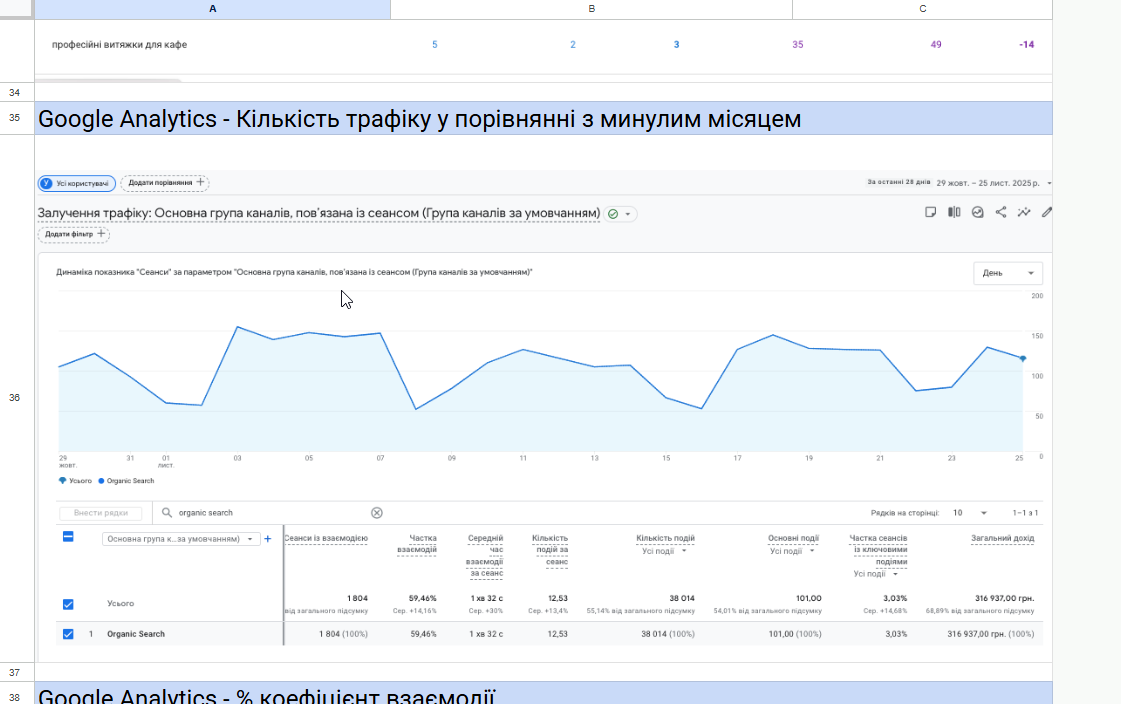Toggle the select-all minus checkbox

click(x=68, y=537)
